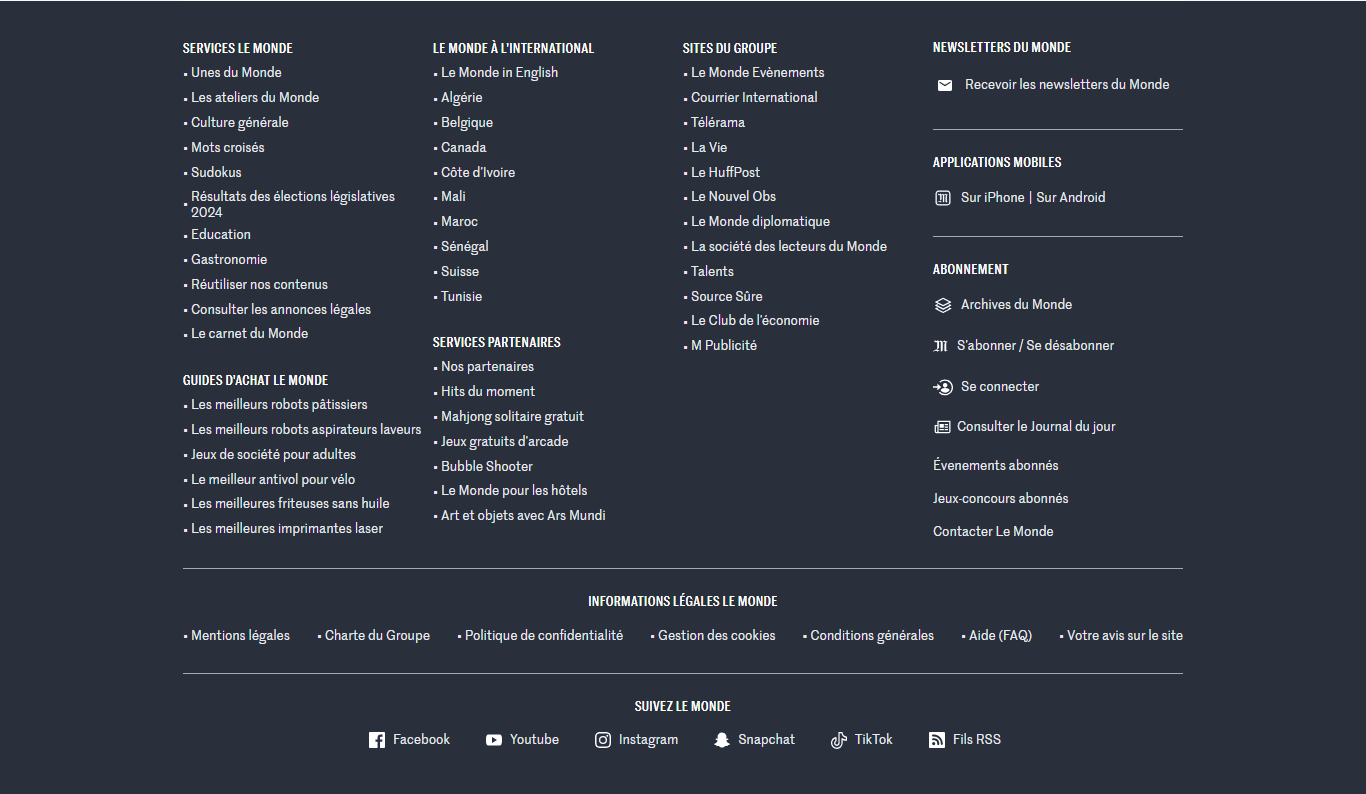Open the Sur iPhone app link
Image resolution: width=1366 pixels, height=794 pixels.
click(992, 198)
